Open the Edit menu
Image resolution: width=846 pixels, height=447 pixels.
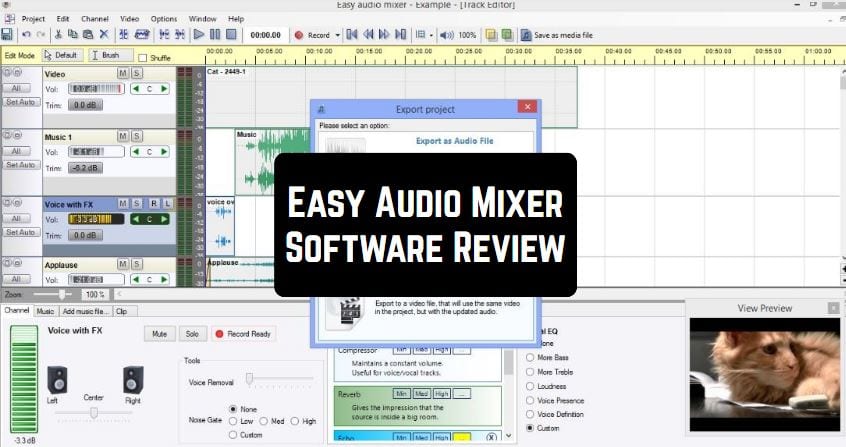(63, 19)
